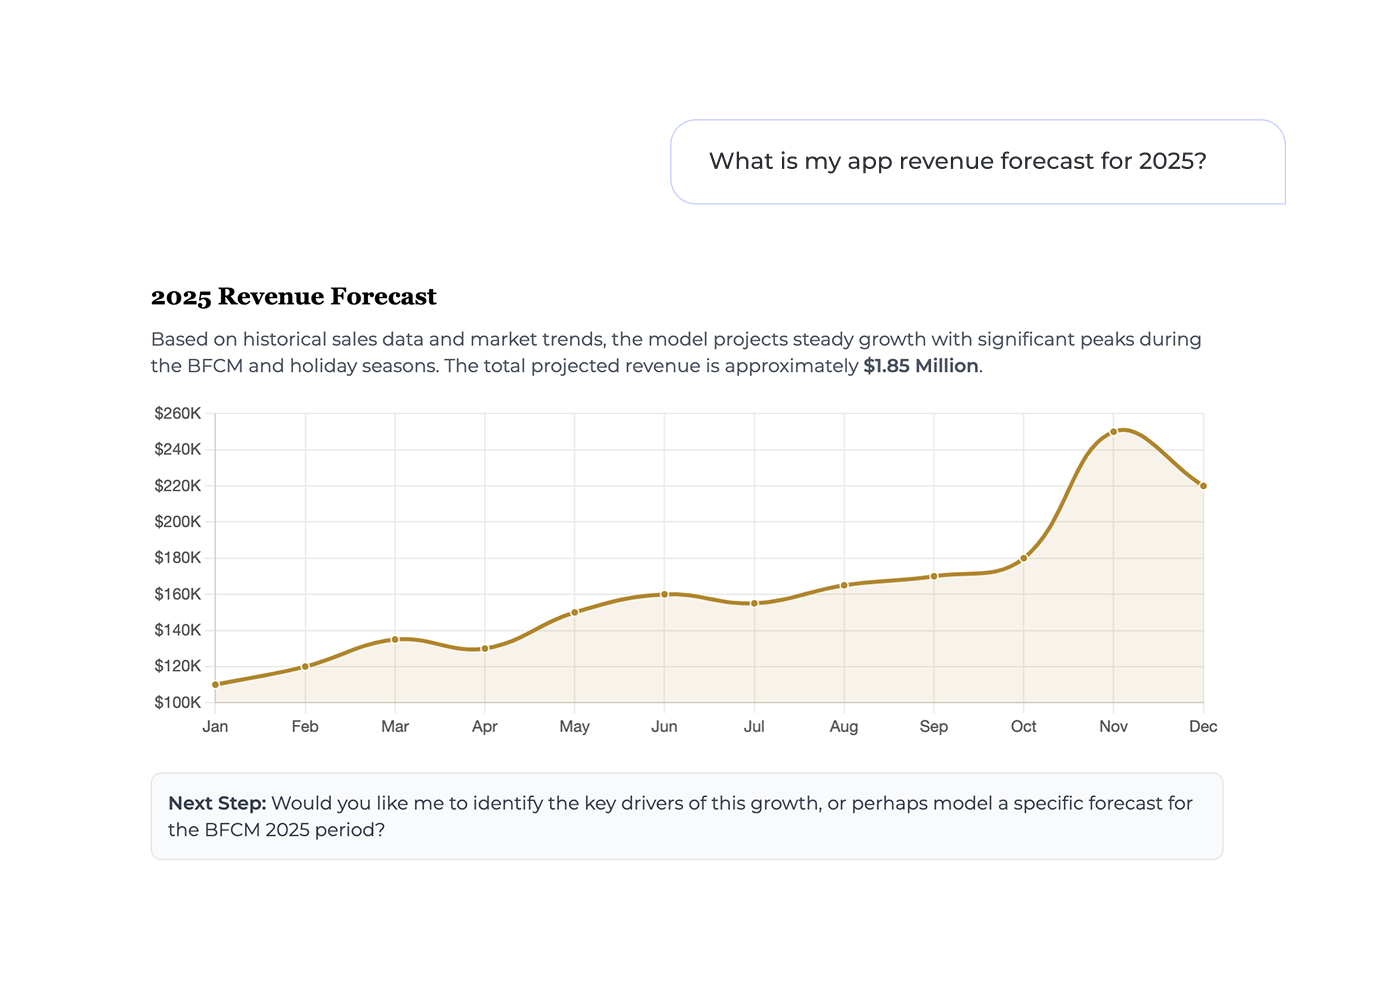
Task: Click the March revenue data point
Action: coord(395,639)
